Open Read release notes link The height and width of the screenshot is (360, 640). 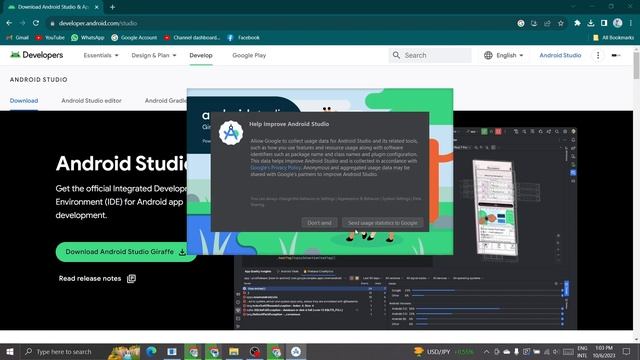[x=97, y=278]
